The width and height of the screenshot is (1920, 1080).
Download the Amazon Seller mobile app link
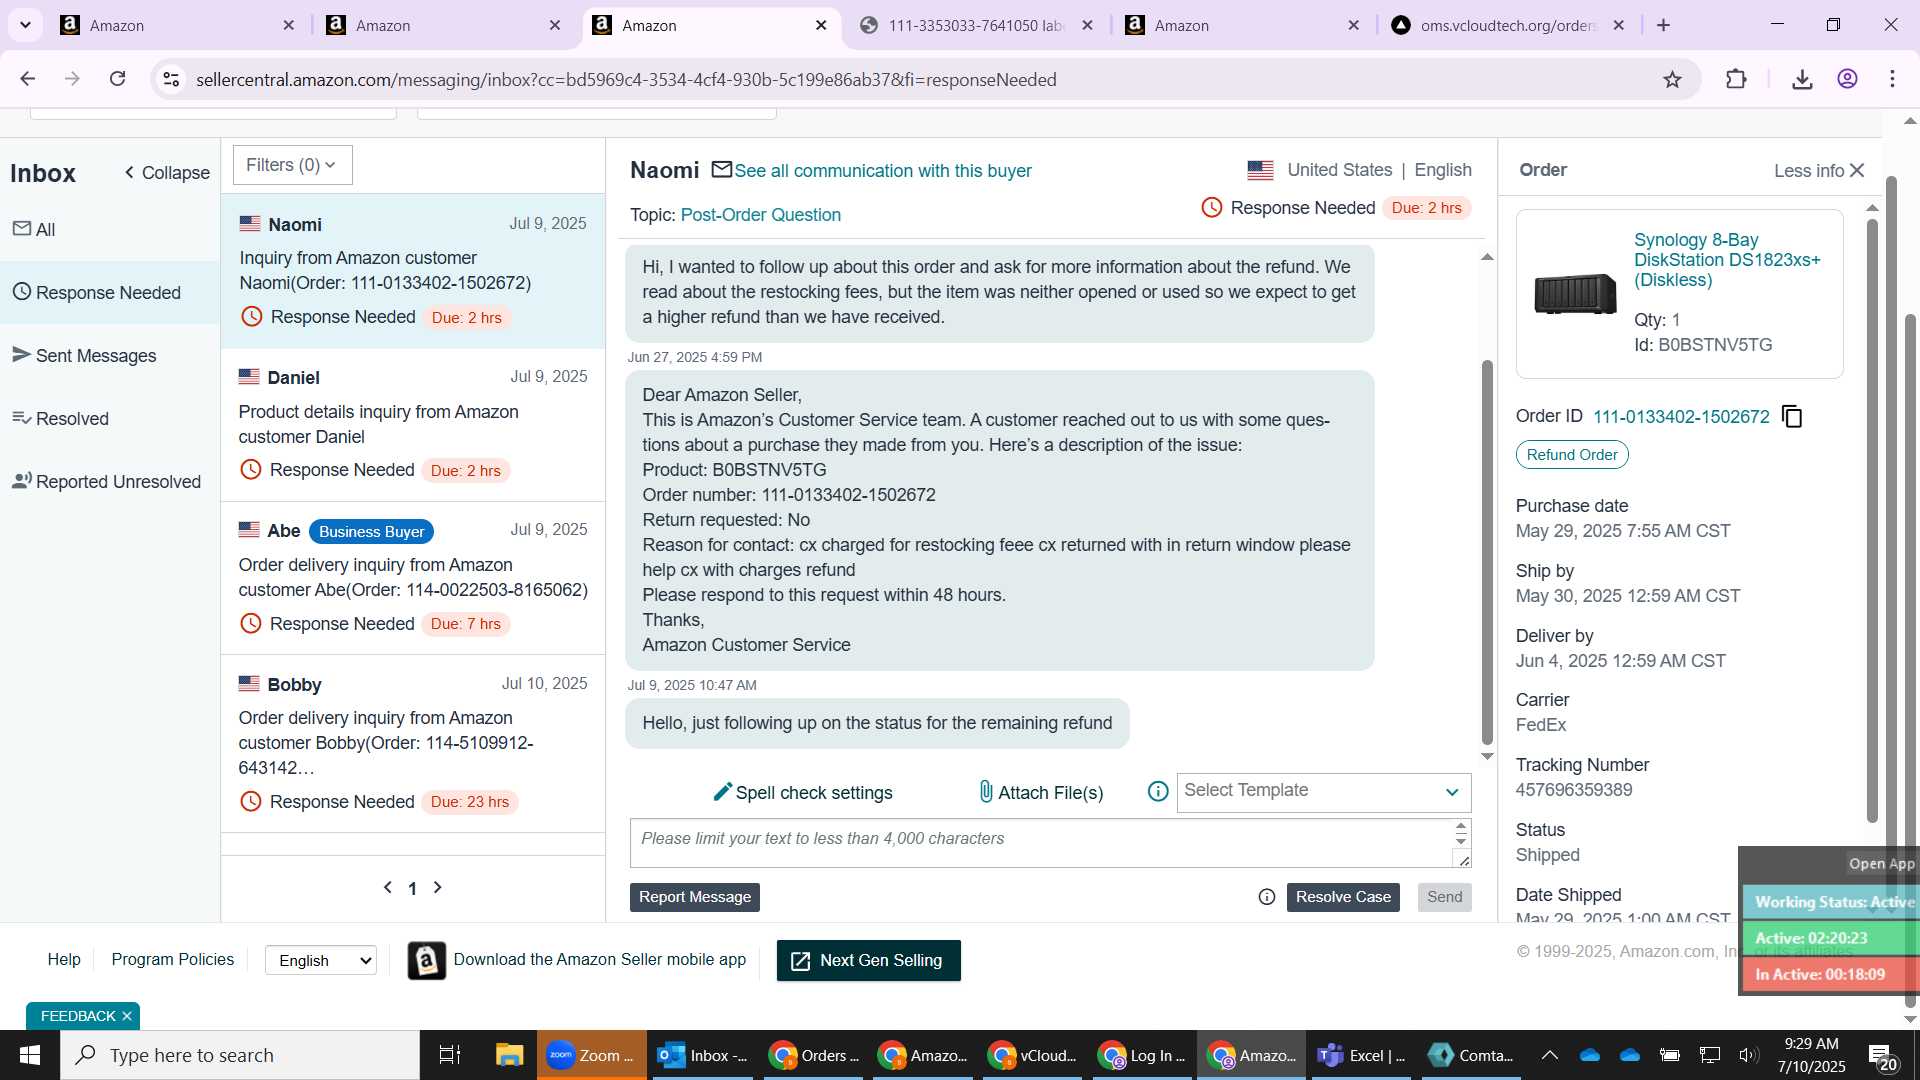[599, 959]
